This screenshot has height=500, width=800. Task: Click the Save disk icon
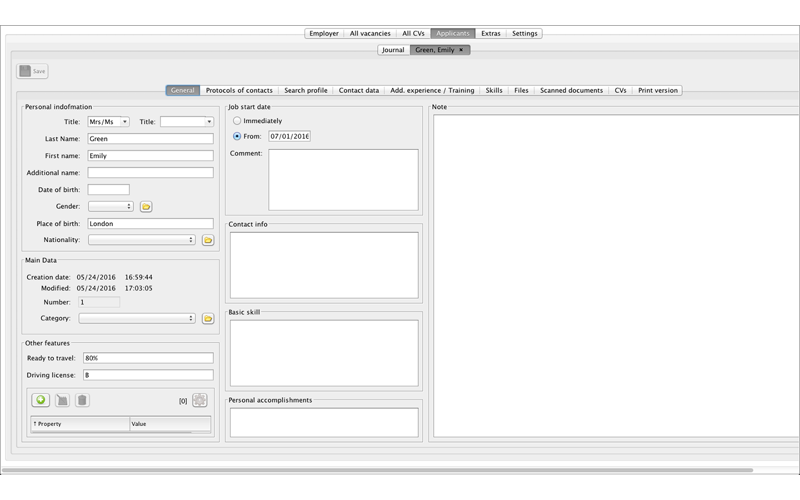point(25,71)
